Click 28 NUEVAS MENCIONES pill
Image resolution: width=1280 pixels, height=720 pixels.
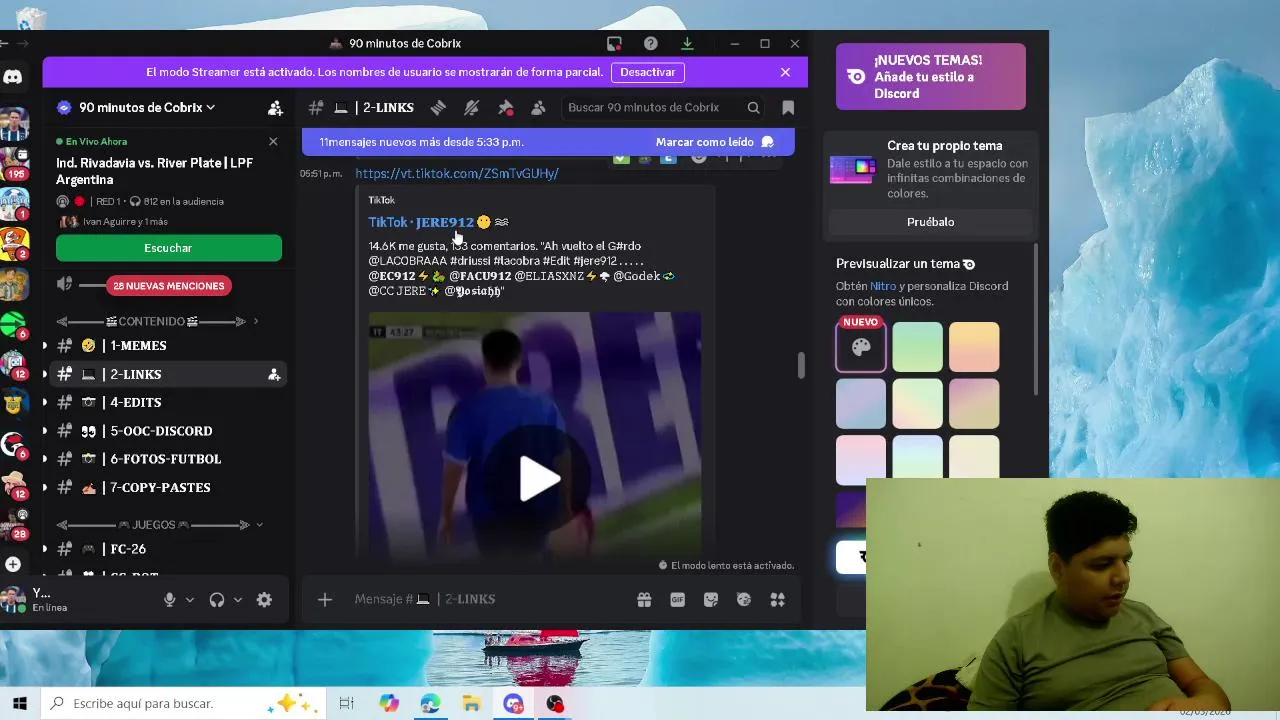[x=168, y=286]
